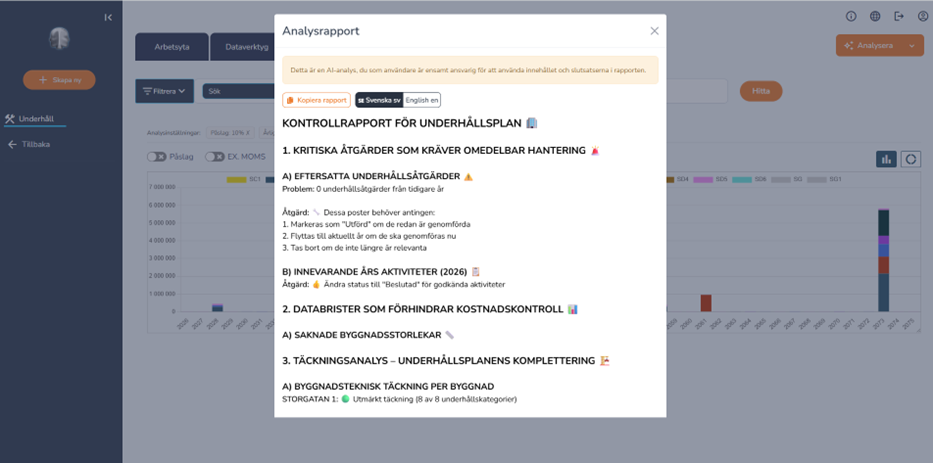Select the bar chart view icon
Image resolution: width=933 pixels, height=463 pixels.
pyautogui.click(x=886, y=159)
